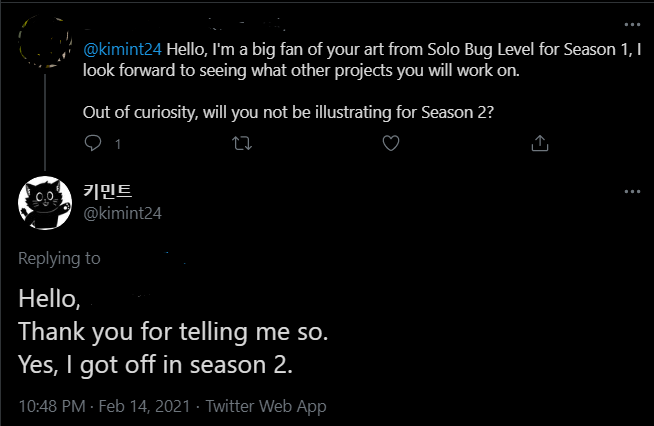Open the blue @kimint24 mention link
Viewport: 654px width, 426px height.
(x=122, y=48)
